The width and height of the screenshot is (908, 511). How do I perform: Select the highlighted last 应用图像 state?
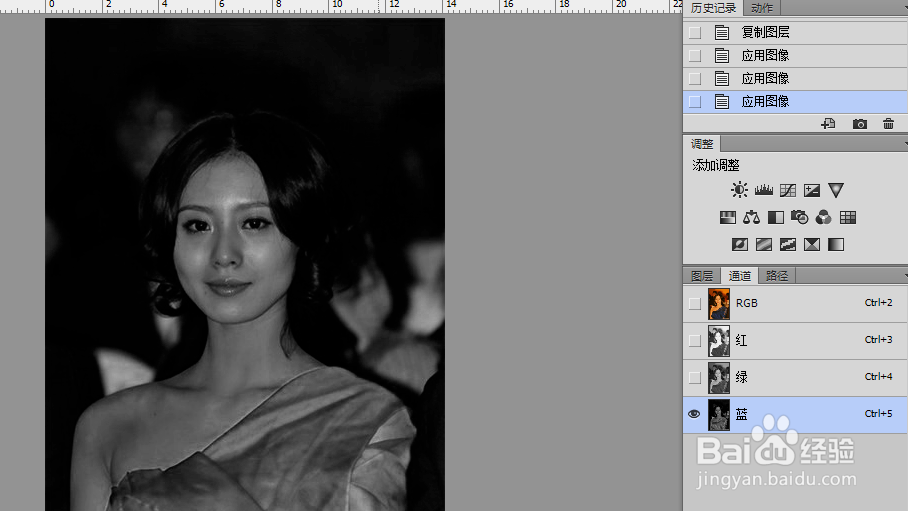(795, 102)
